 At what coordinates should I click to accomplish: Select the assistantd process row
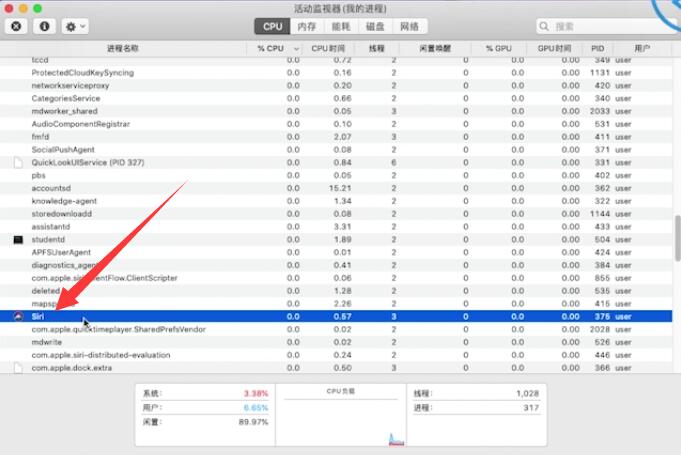(336, 227)
